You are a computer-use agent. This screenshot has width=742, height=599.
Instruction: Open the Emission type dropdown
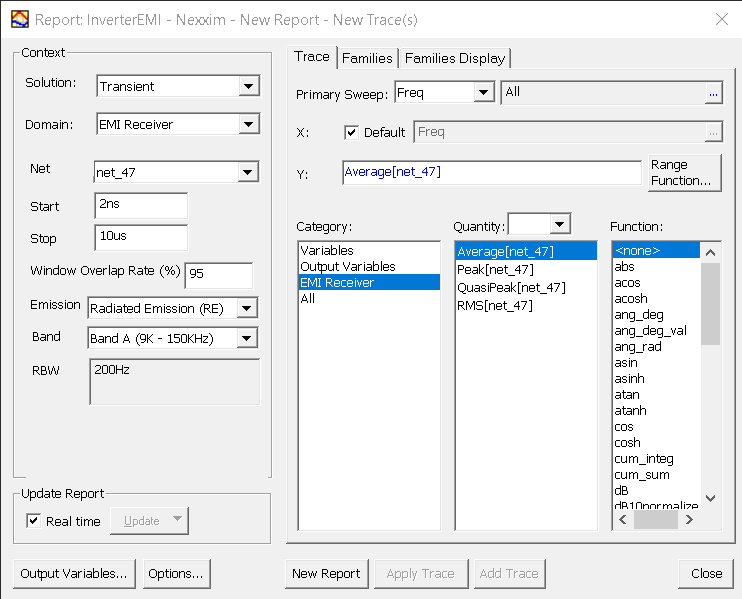click(x=247, y=308)
